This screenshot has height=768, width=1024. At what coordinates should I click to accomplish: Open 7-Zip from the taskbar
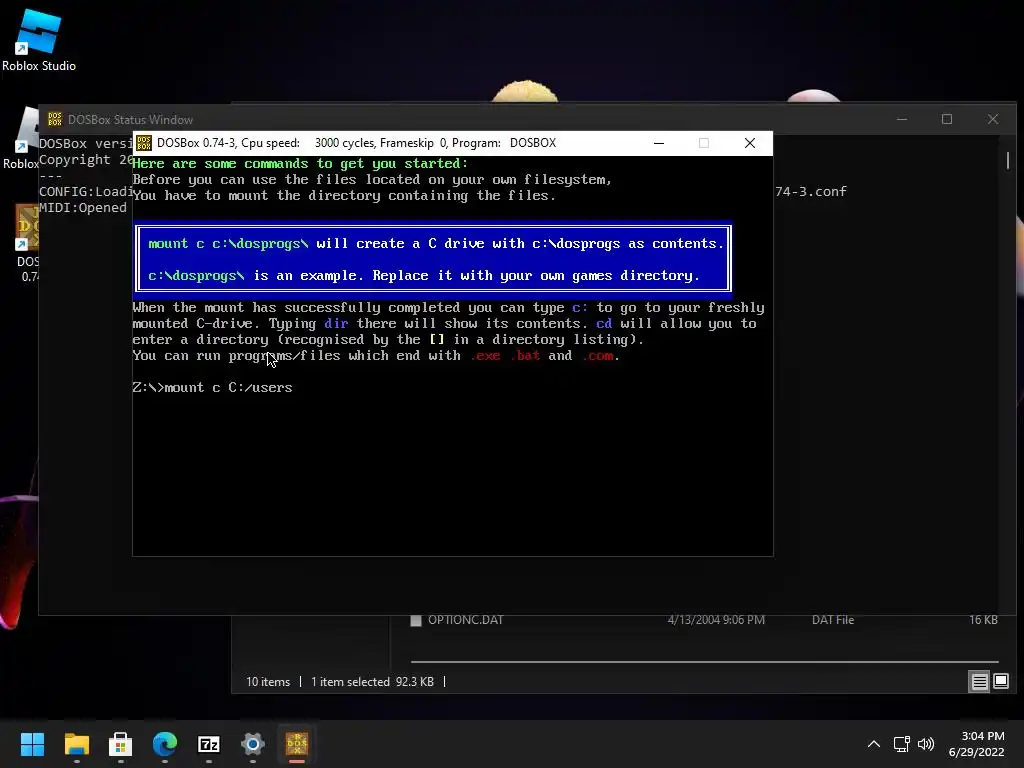[x=208, y=744]
